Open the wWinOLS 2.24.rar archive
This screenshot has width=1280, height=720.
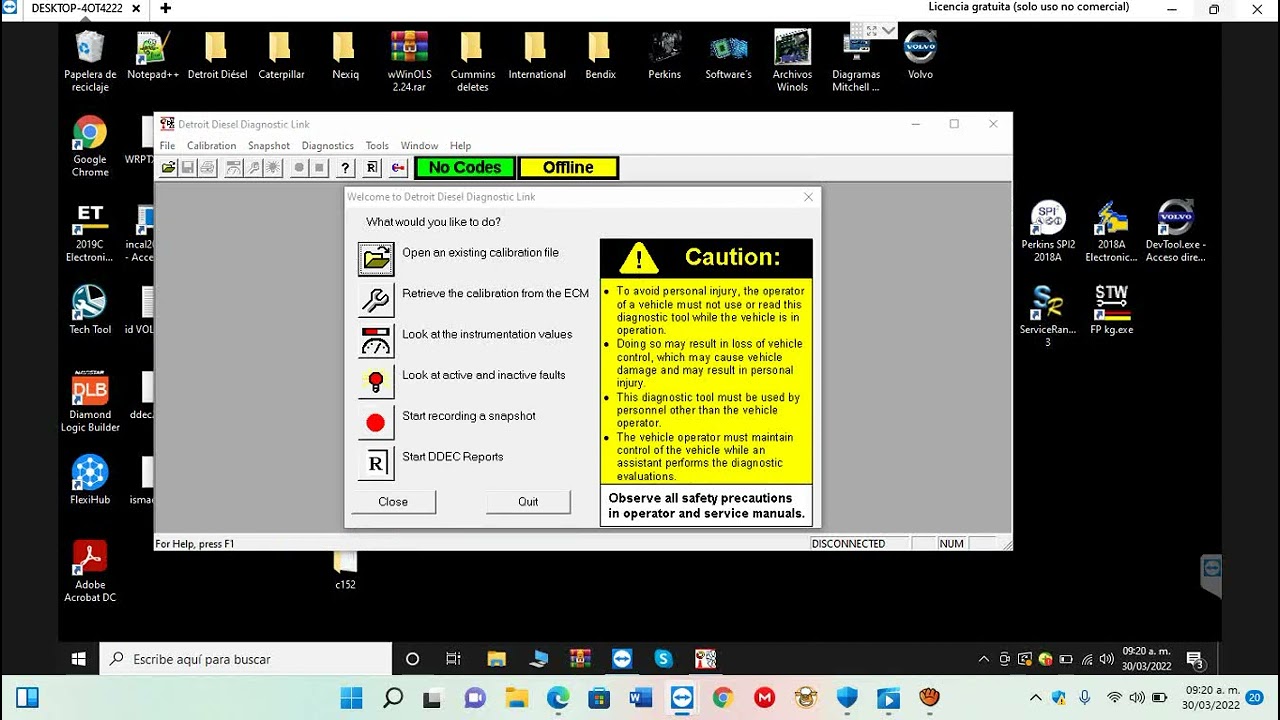tap(410, 61)
